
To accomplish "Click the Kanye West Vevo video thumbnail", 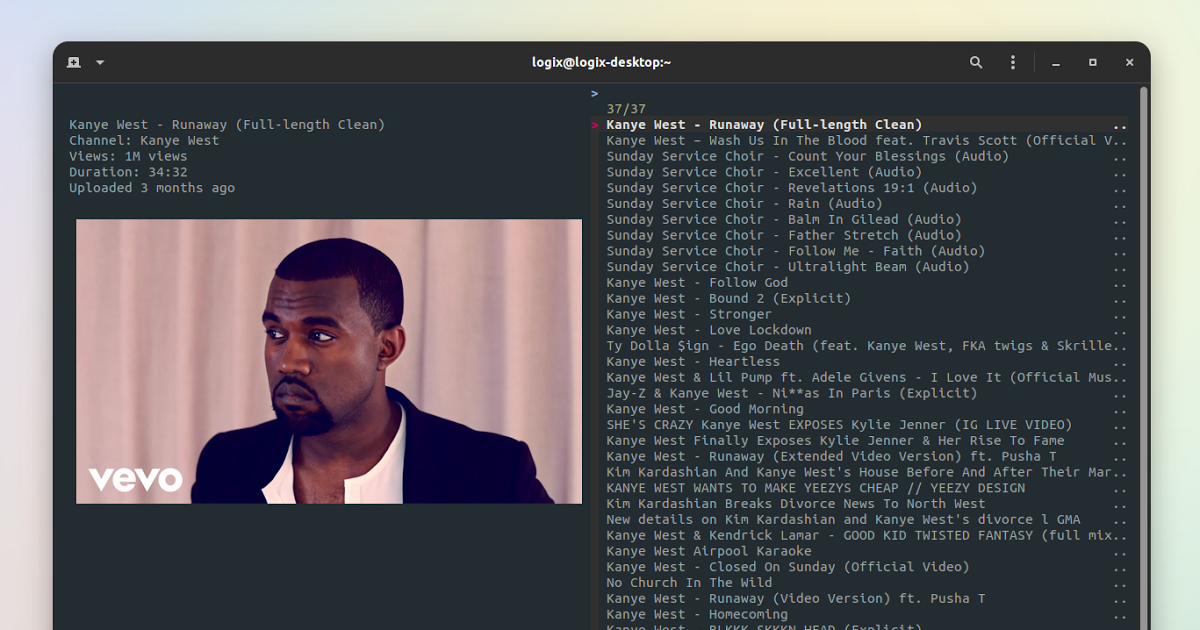I will click(x=329, y=361).
